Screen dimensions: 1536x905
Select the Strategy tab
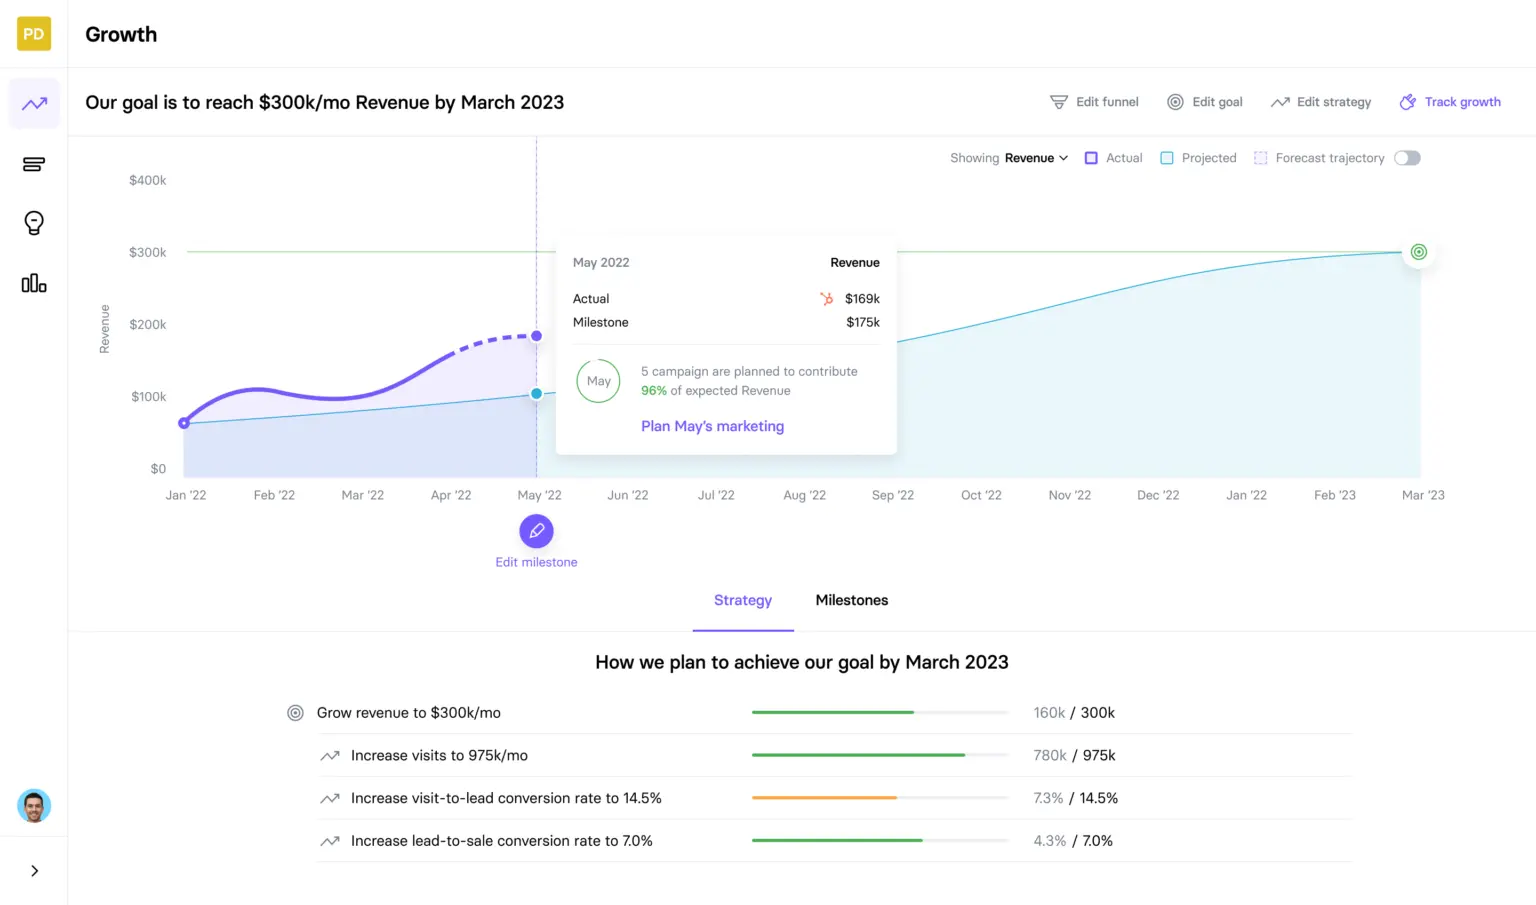pyautogui.click(x=742, y=600)
